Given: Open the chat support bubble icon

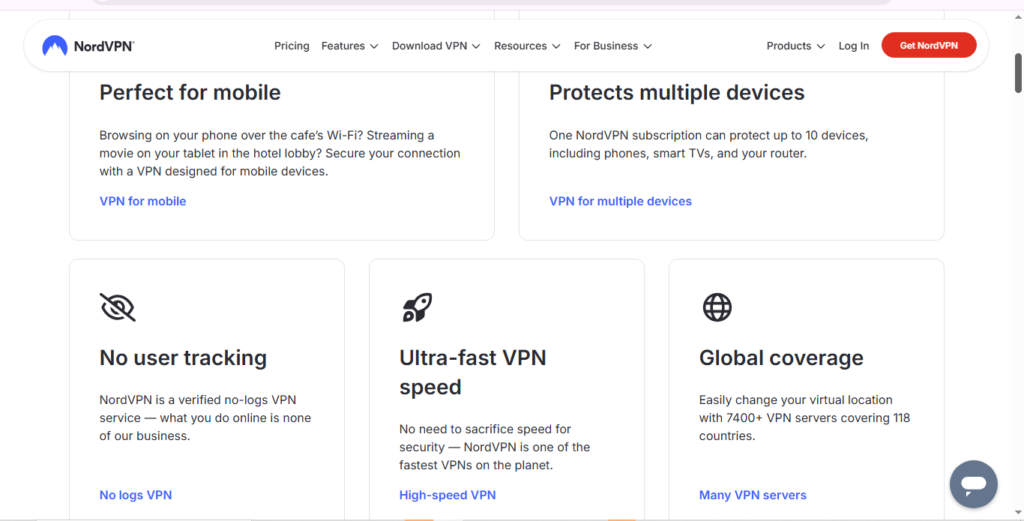Looking at the screenshot, I should click(x=974, y=484).
